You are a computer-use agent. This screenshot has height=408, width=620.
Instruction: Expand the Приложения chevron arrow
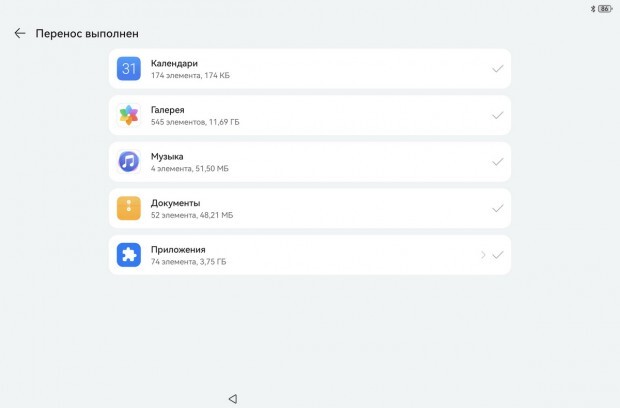tap(483, 255)
